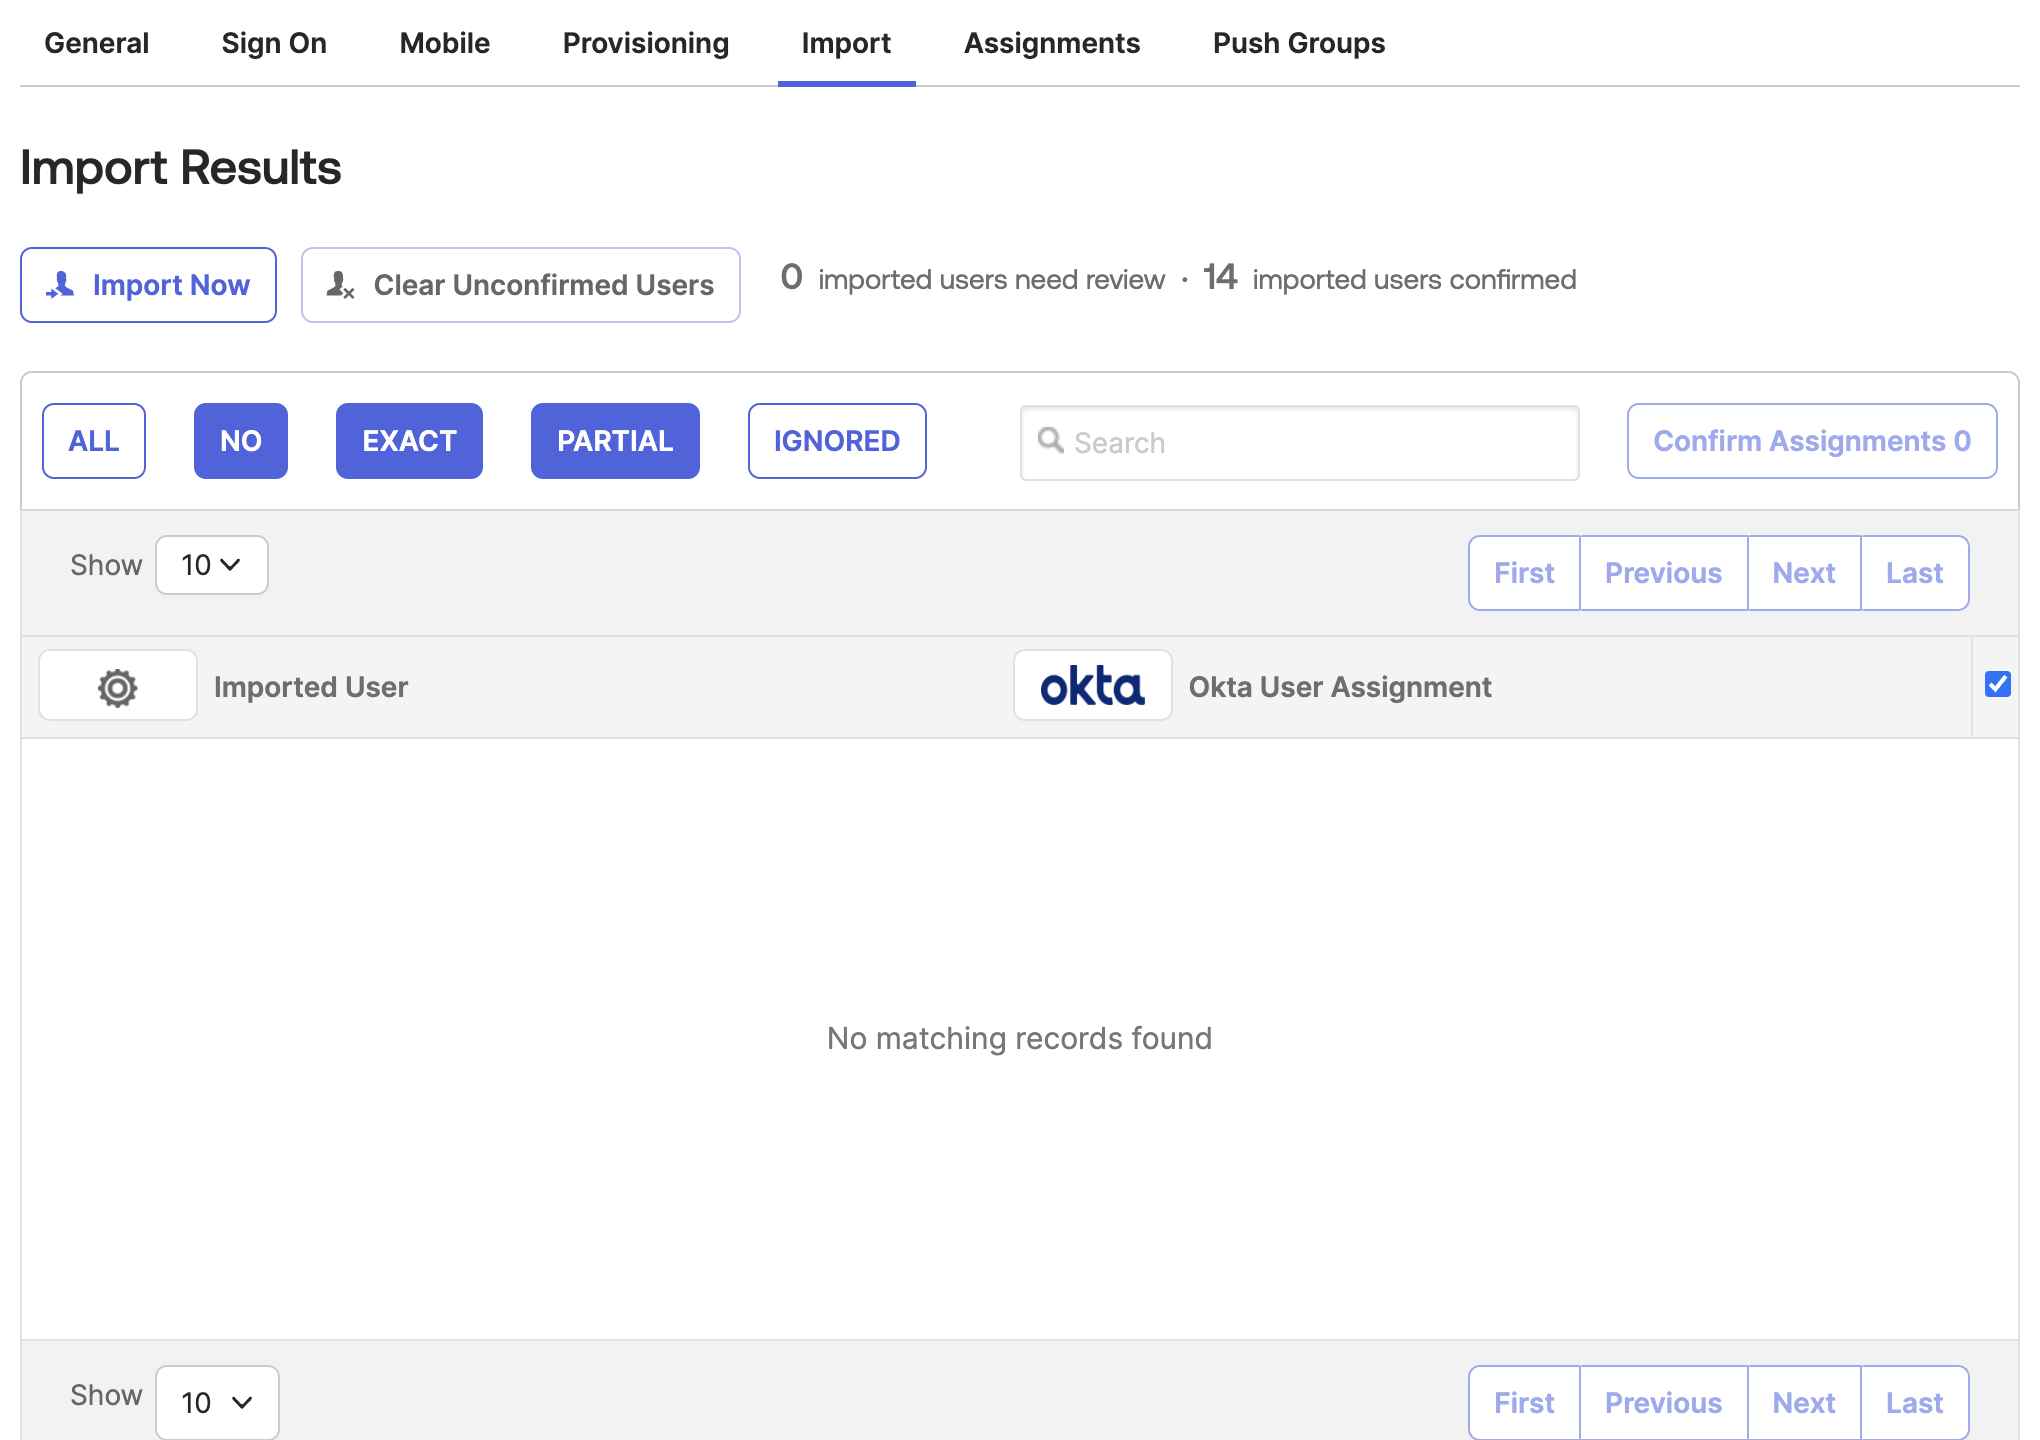Viewport: 2040px width, 1440px height.
Task: Enable the IGNORED filter
Action: pyautogui.click(x=836, y=440)
